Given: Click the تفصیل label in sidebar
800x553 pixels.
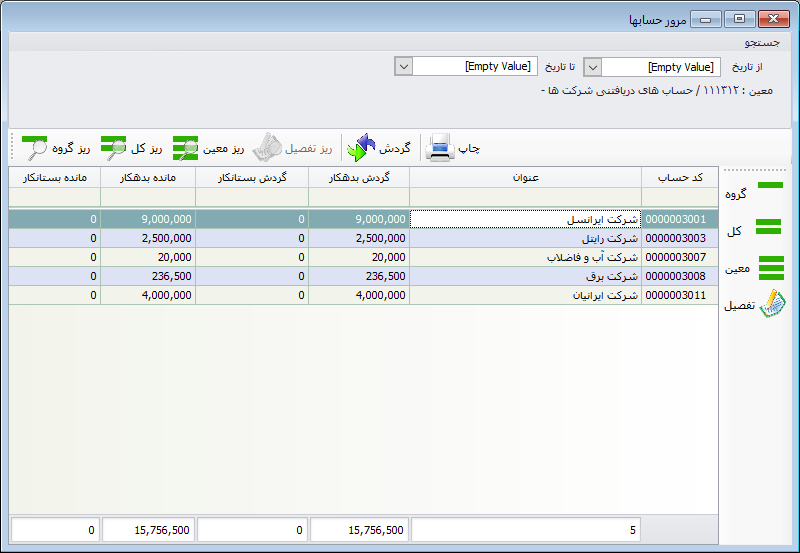Looking at the screenshot, I should point(739,305).
